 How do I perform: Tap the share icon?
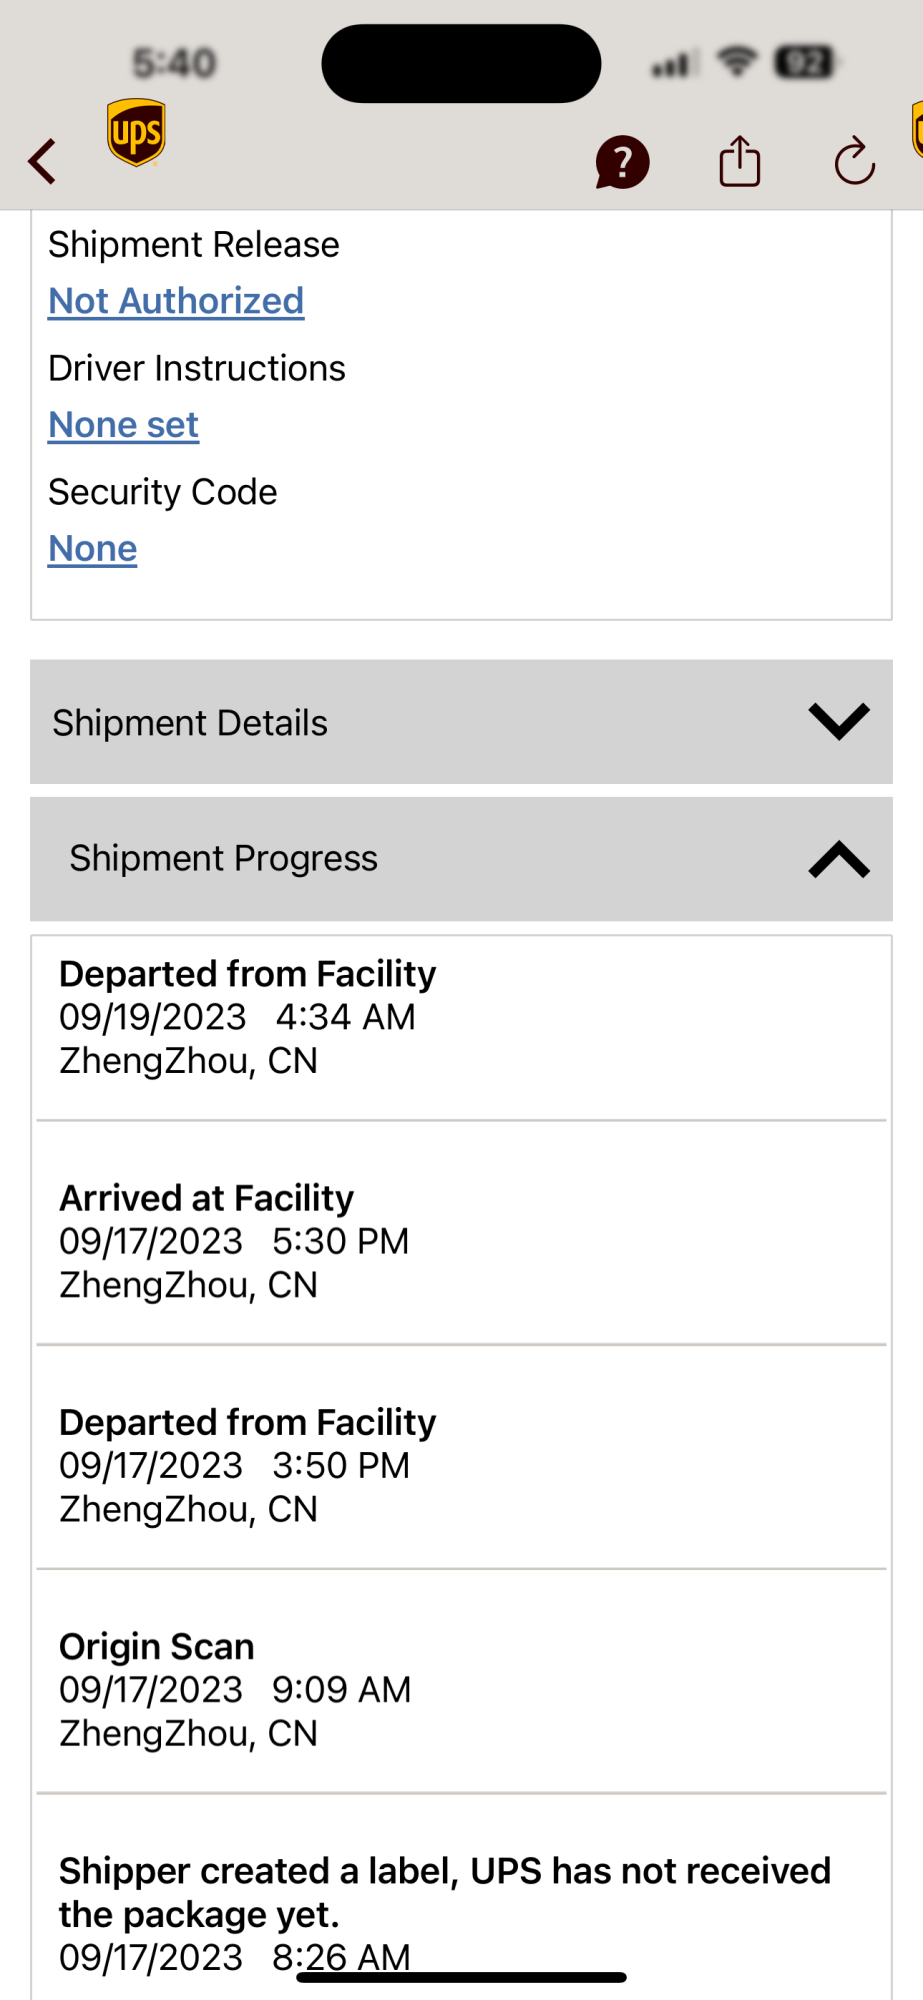tap(740, 161)
